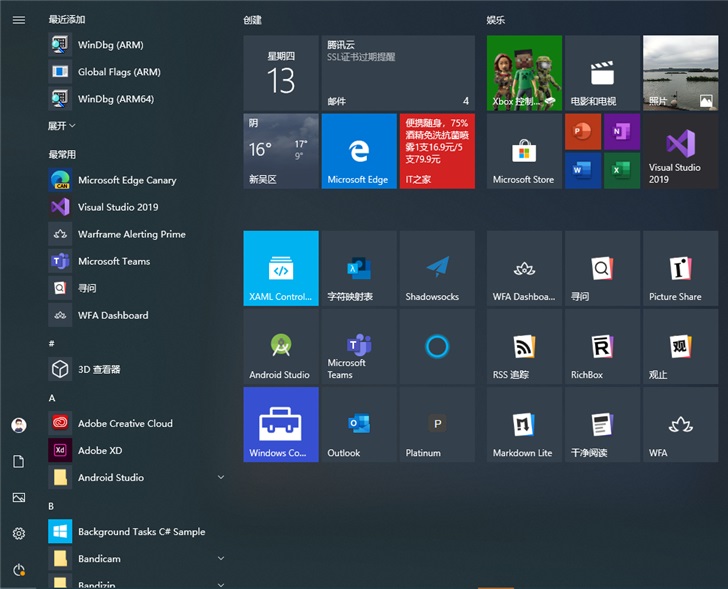The height and width of the screenshot is (589, 728).
Task: Click the letter A section header
Action: tap(52, 398)
